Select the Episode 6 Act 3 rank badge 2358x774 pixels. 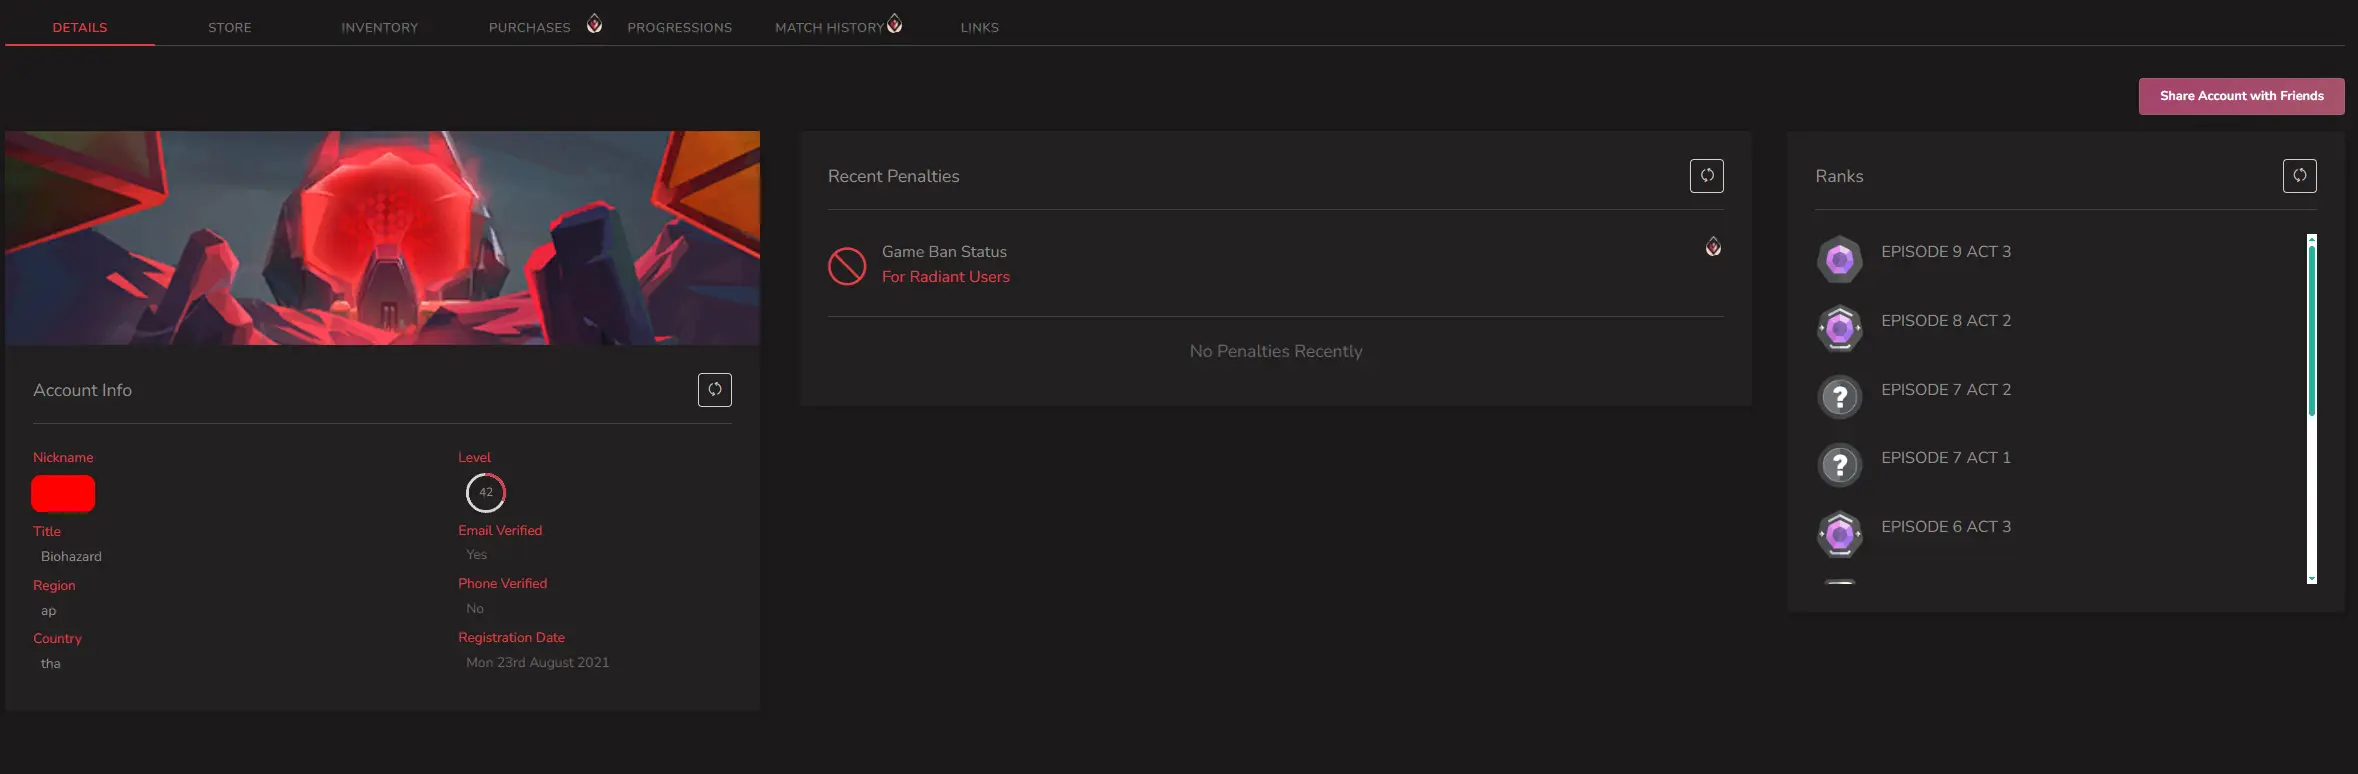[1839, 534]
